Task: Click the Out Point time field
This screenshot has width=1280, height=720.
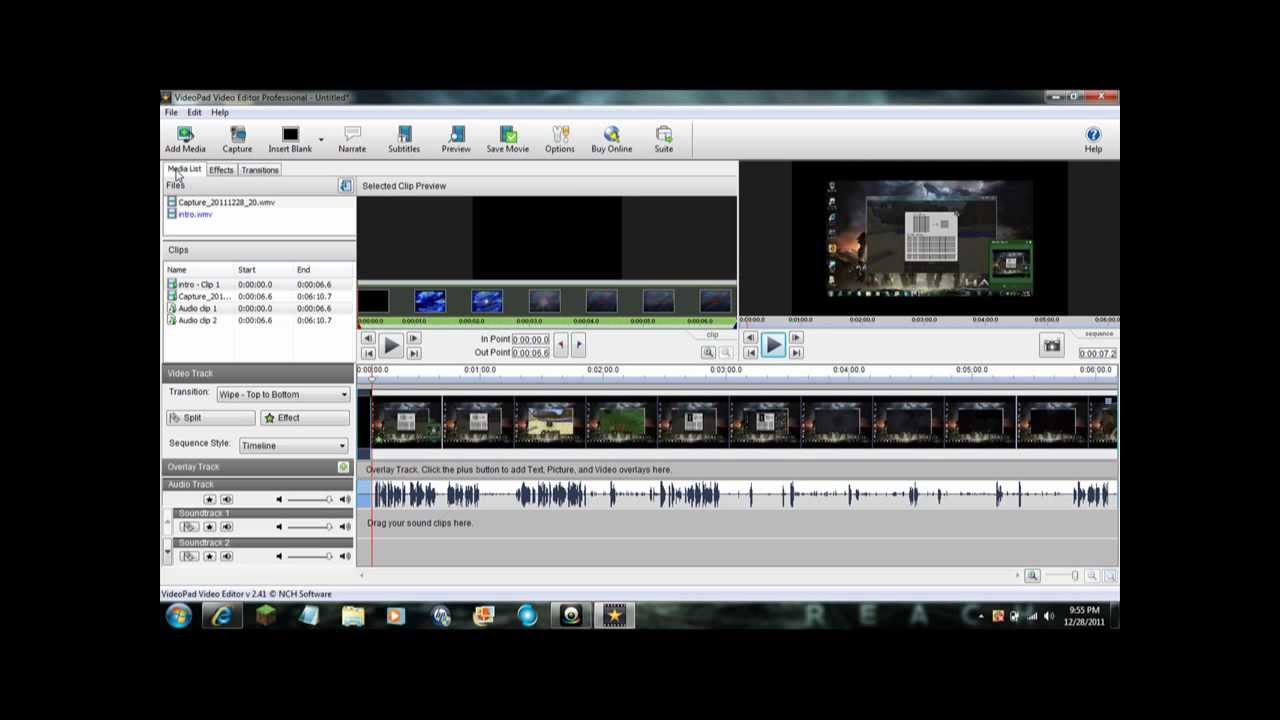Action: point(531,352)
